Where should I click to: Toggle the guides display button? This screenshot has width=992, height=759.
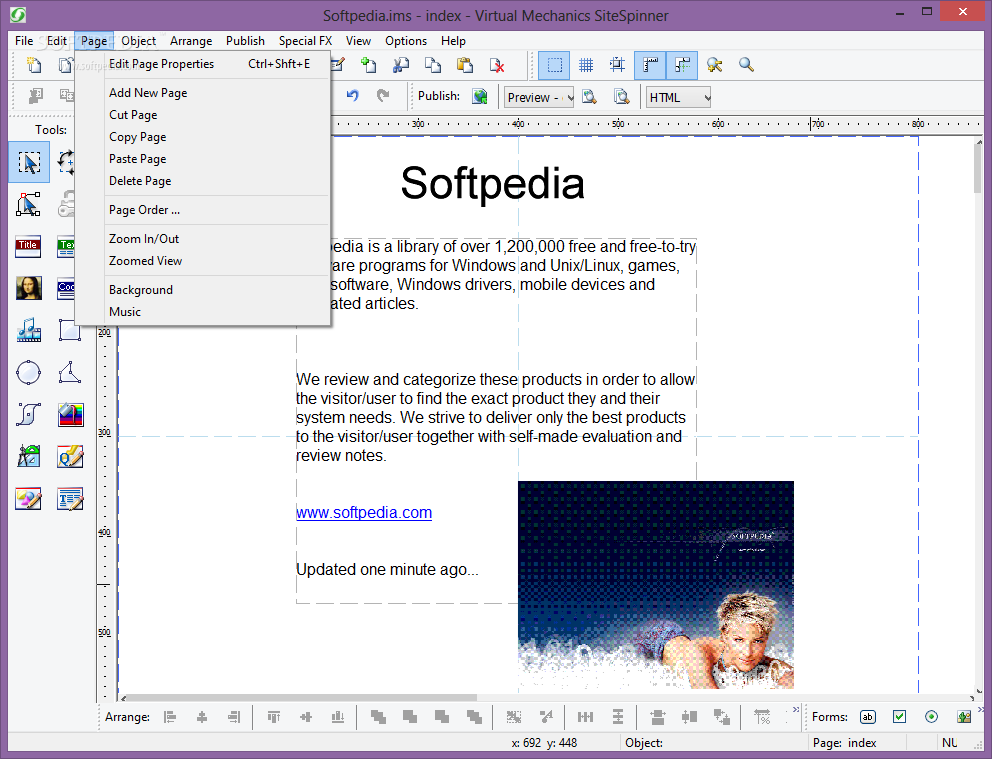tap(682, 65)
